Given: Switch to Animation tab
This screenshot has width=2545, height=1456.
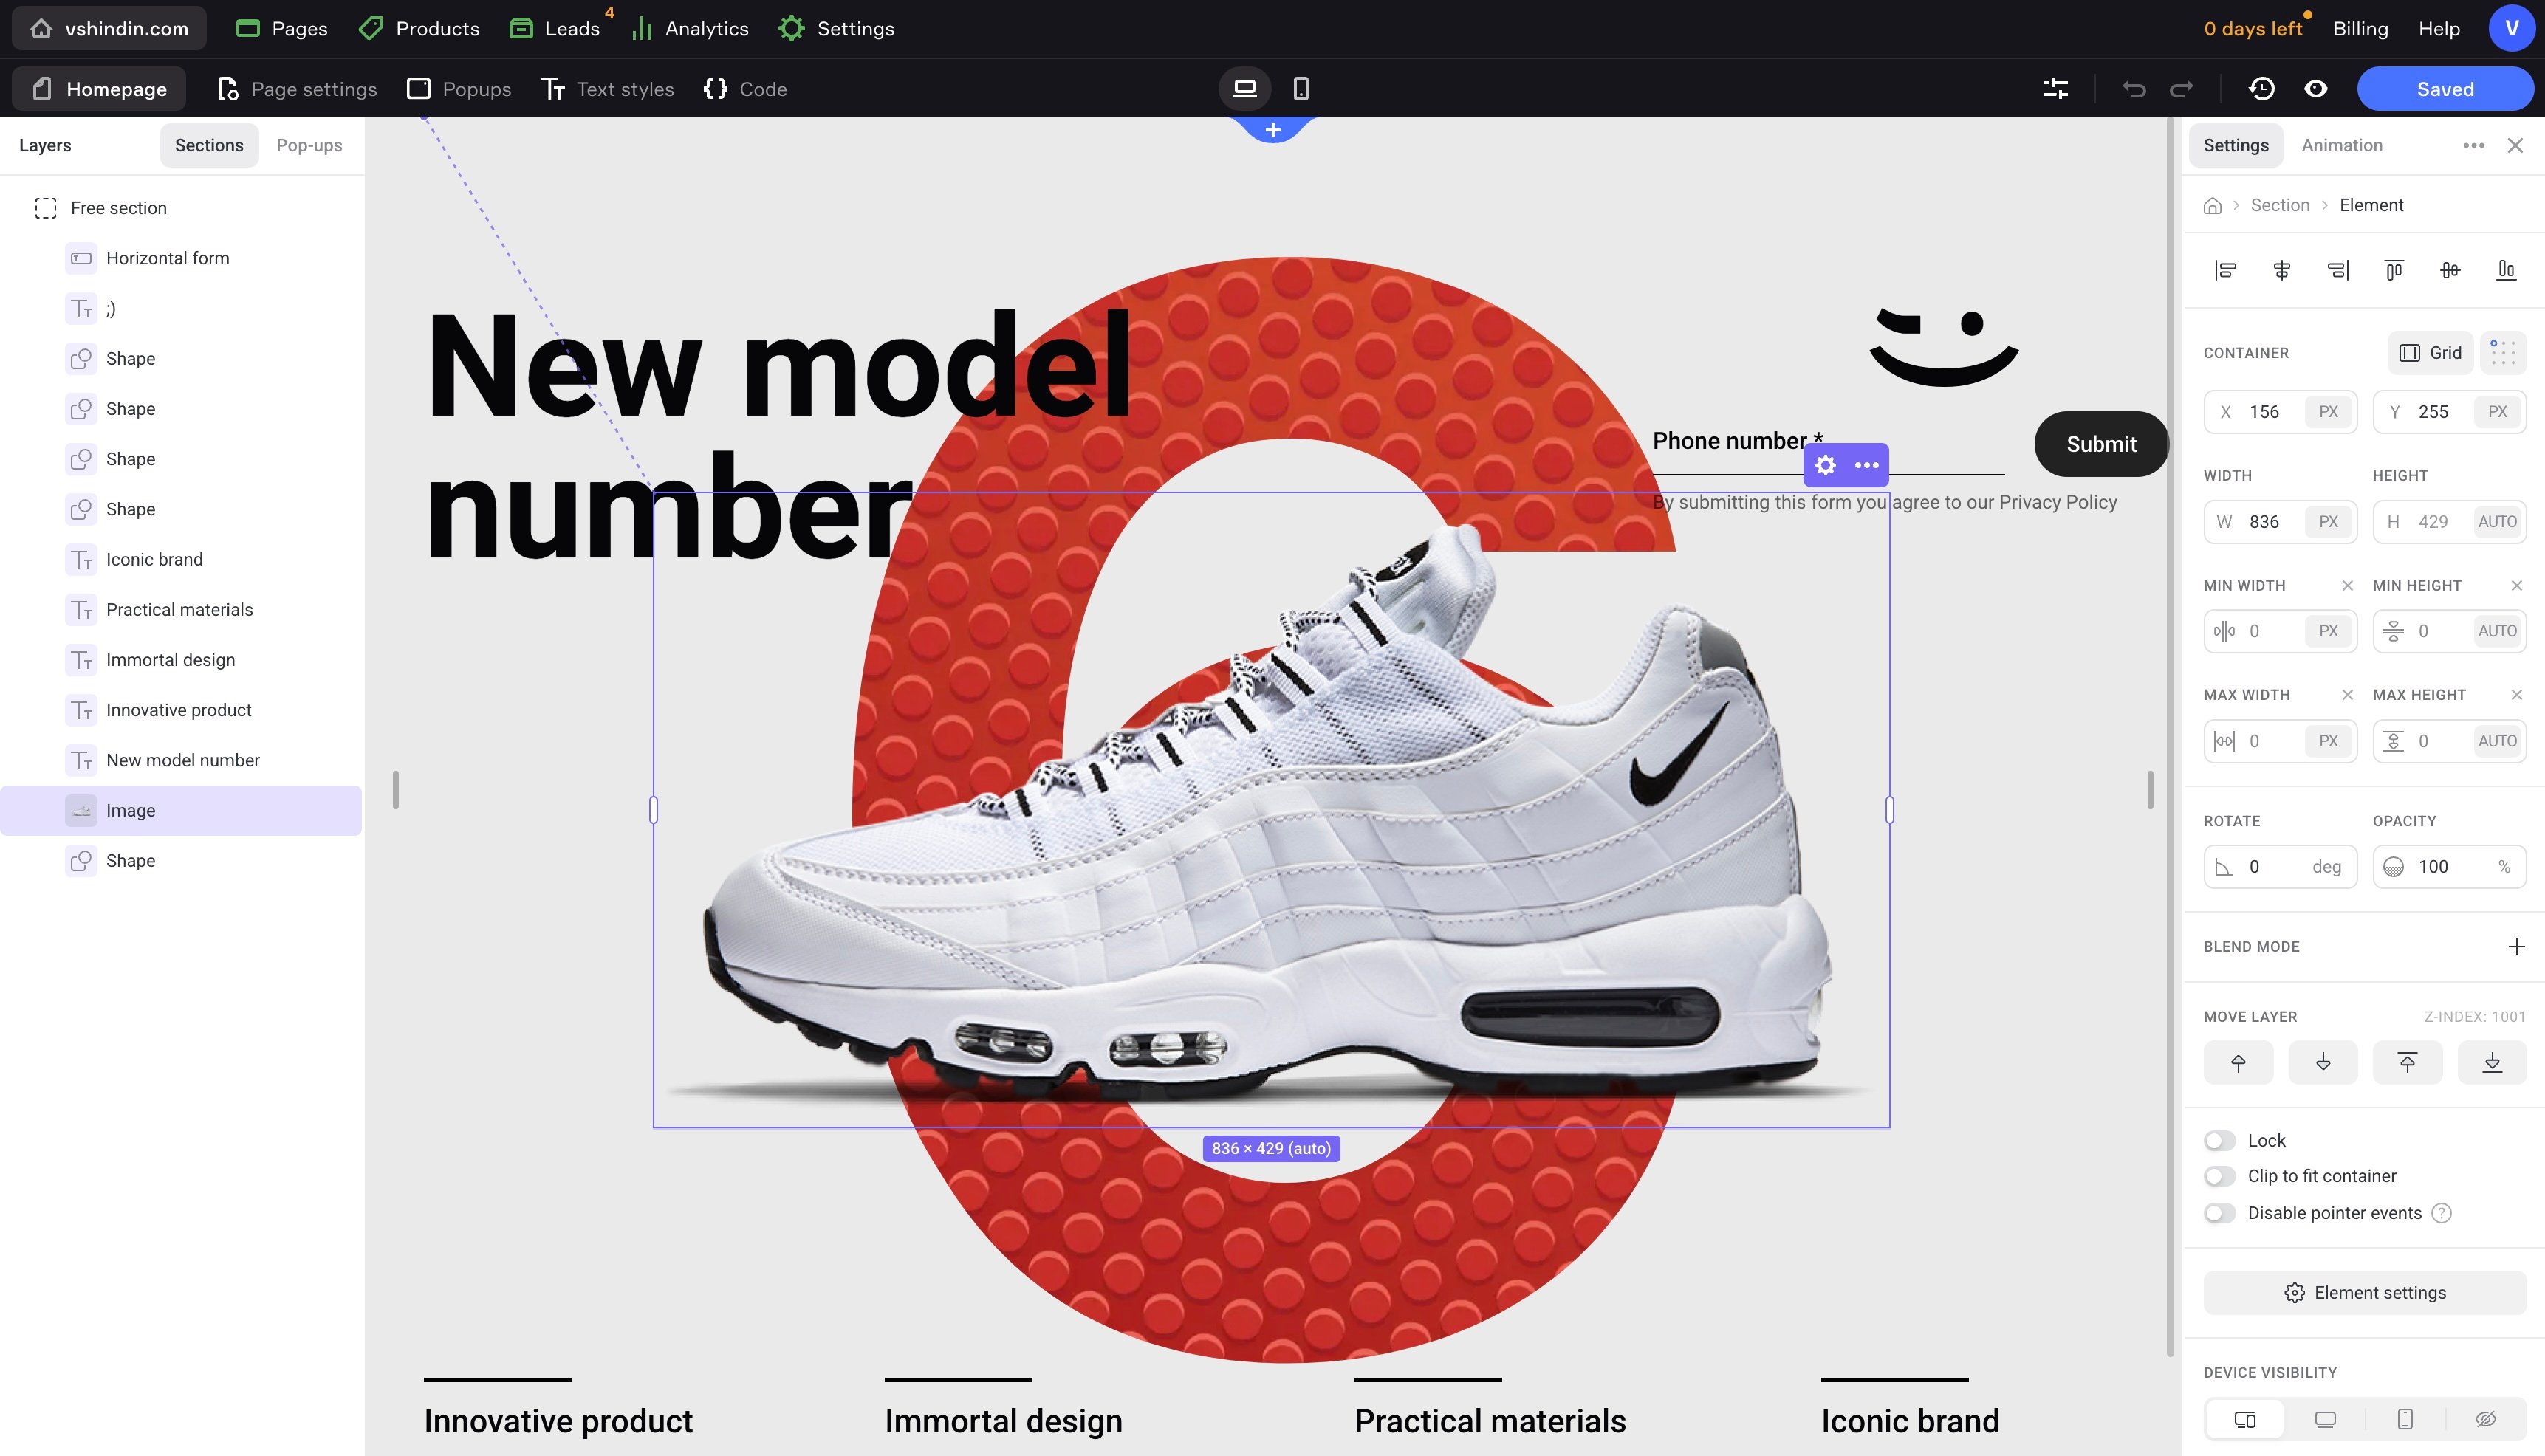Looking at the screenshot, I should (x=2341, y=145).
